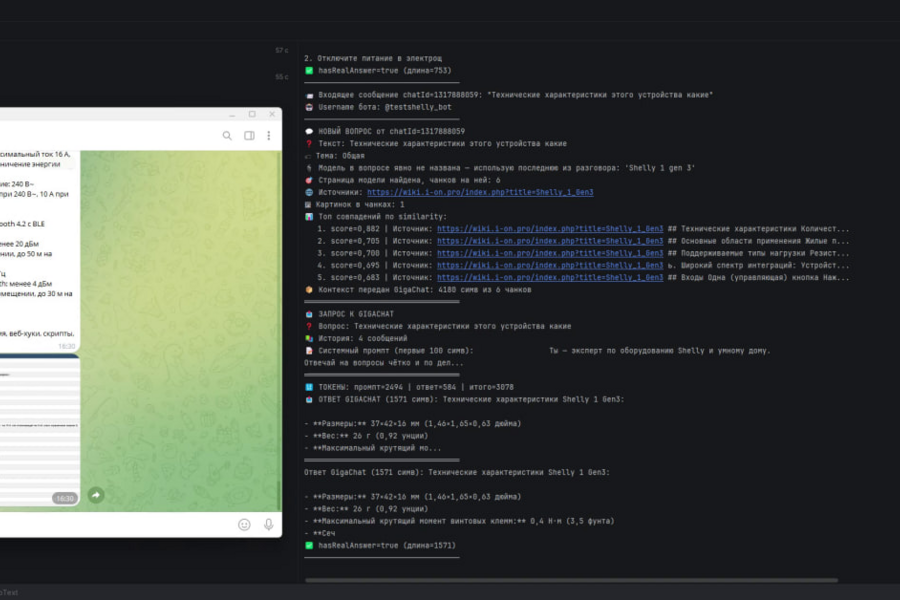The width and height of the screenshot is (900, 600).
Task: Open the Источники Shelly_1_Gen3 wiki link
Action: (x=480, y=192)
